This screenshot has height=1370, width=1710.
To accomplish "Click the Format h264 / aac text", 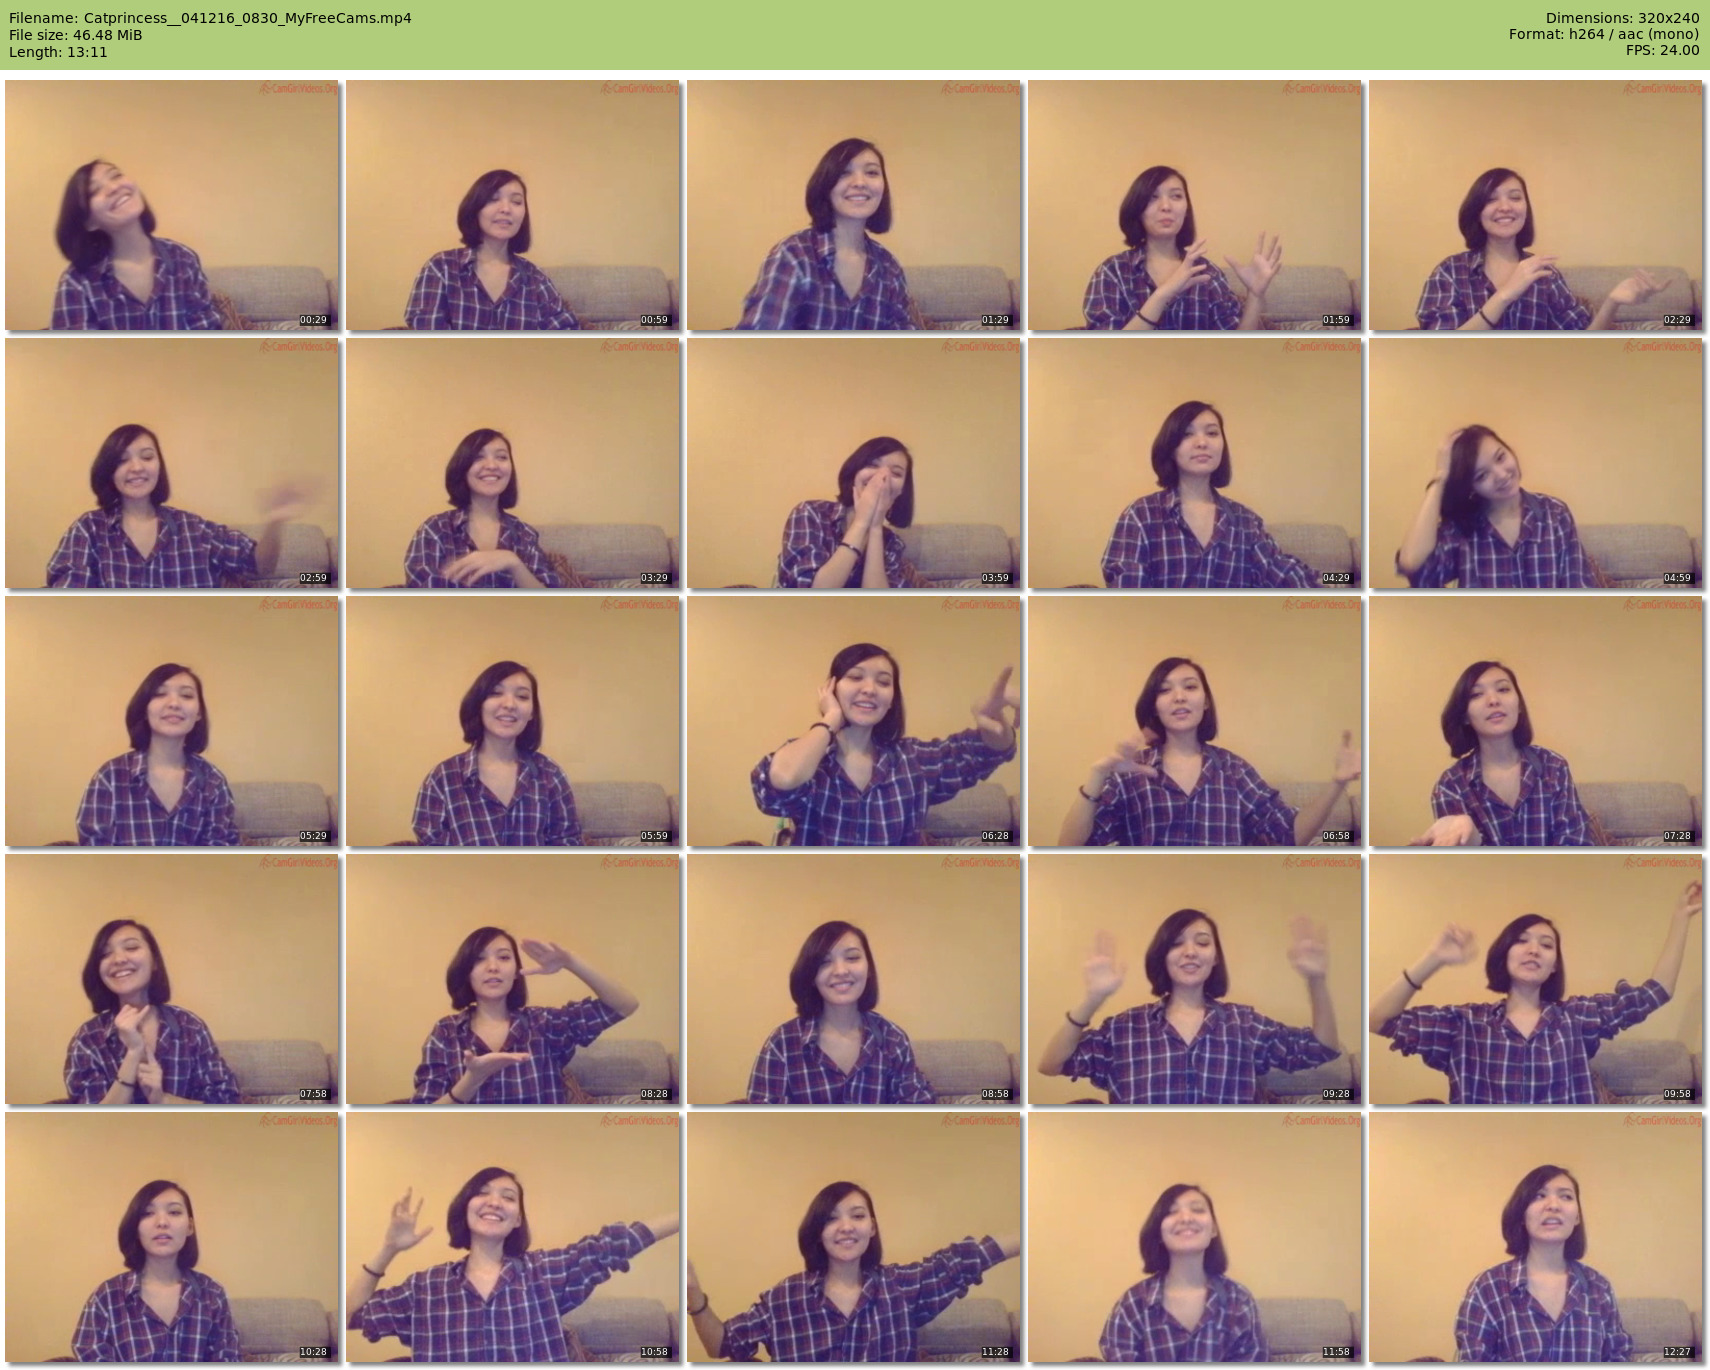I will point(1603,35).
